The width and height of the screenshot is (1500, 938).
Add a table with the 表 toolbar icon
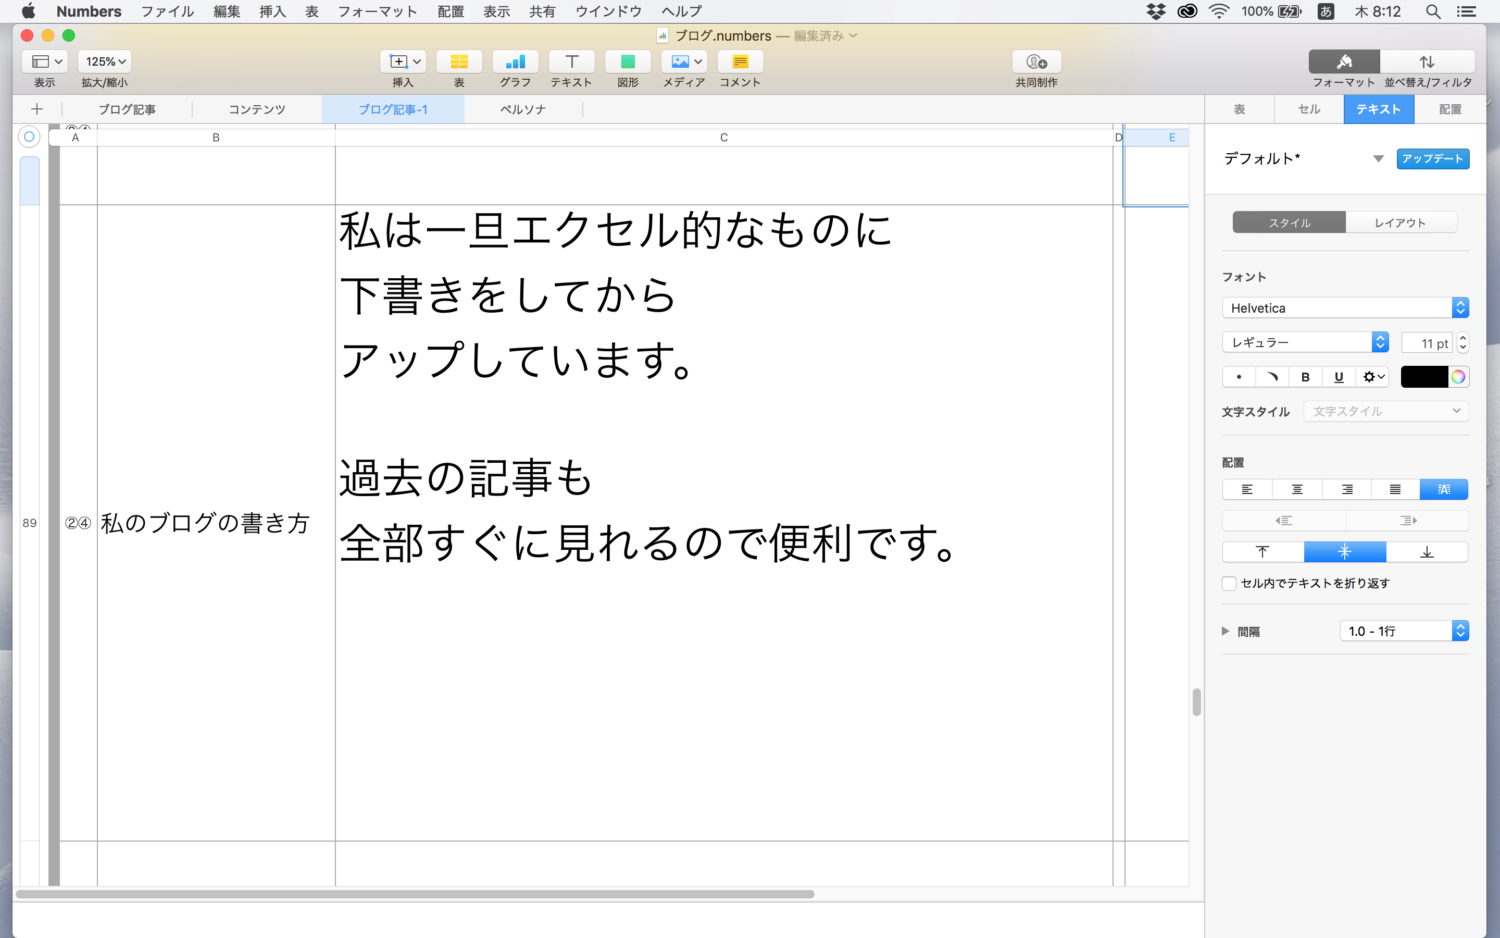(x=459, y=62)
